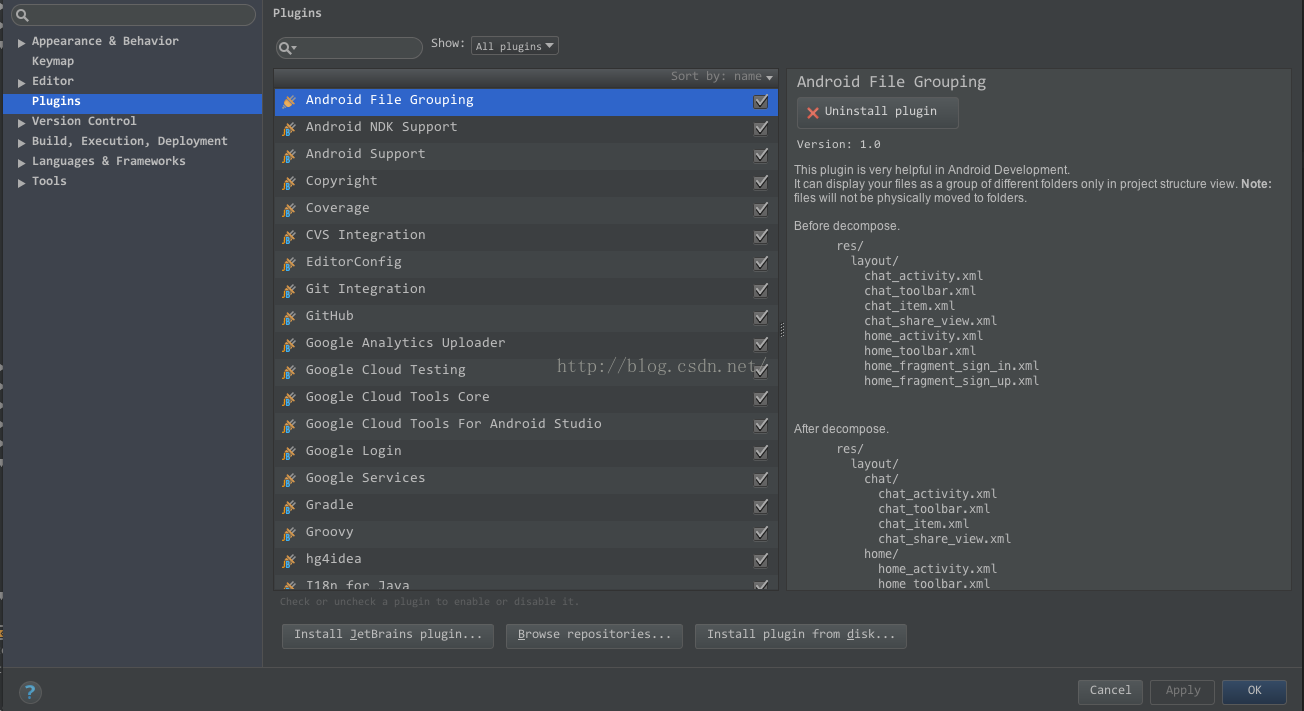Click the plugin search magnifier icon
This screenshot has width=1304, height=711.
[287, 48]
